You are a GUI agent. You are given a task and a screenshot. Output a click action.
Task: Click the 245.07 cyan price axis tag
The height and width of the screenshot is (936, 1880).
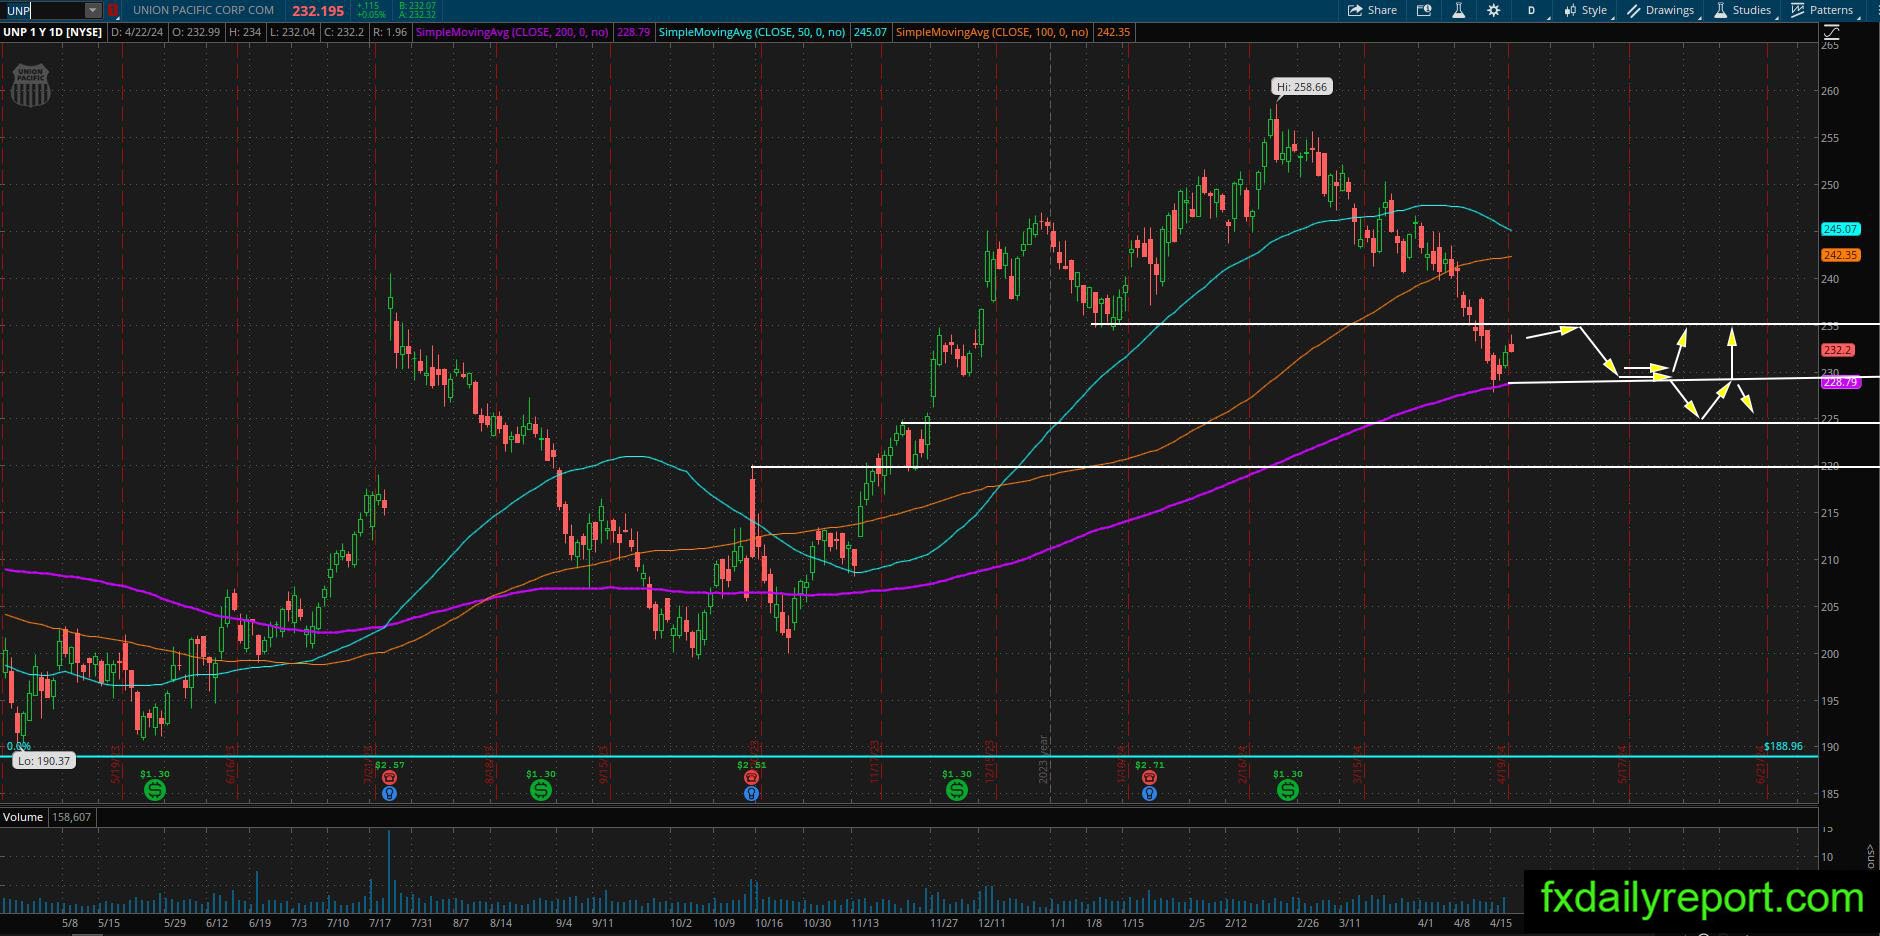(1840, 229)
